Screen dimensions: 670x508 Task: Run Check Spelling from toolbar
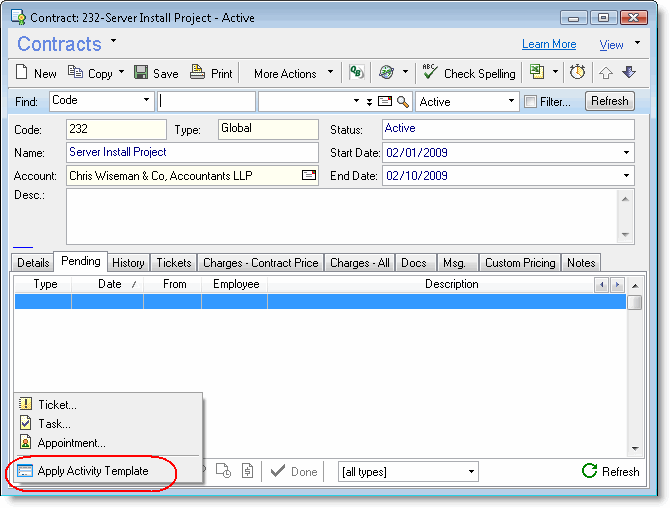469,73
